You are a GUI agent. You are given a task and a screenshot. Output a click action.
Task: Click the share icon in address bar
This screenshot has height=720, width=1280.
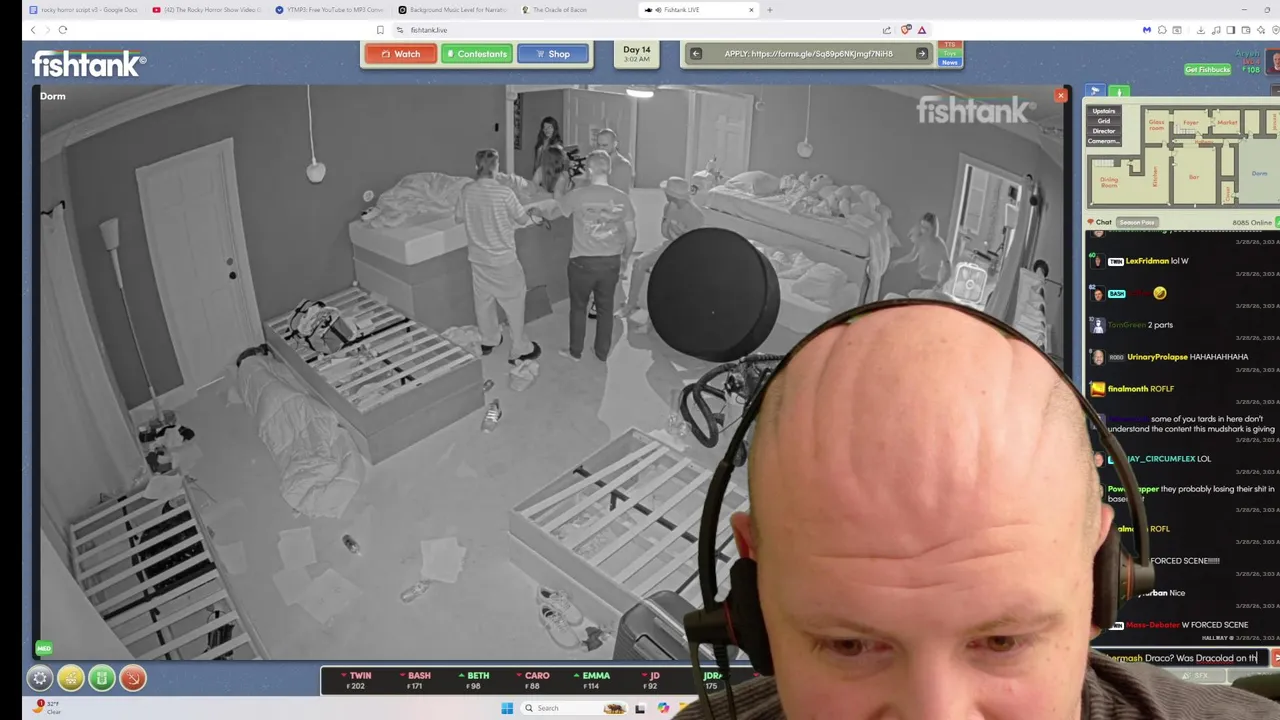pos(886,30)
